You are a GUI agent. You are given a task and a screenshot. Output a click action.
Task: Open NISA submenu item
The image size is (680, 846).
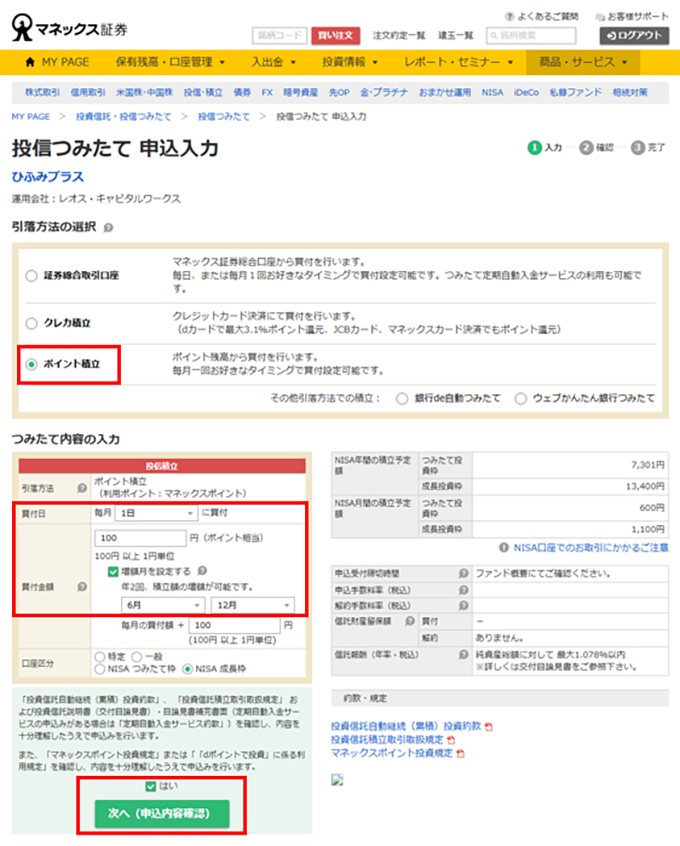[x=492, y=92]
